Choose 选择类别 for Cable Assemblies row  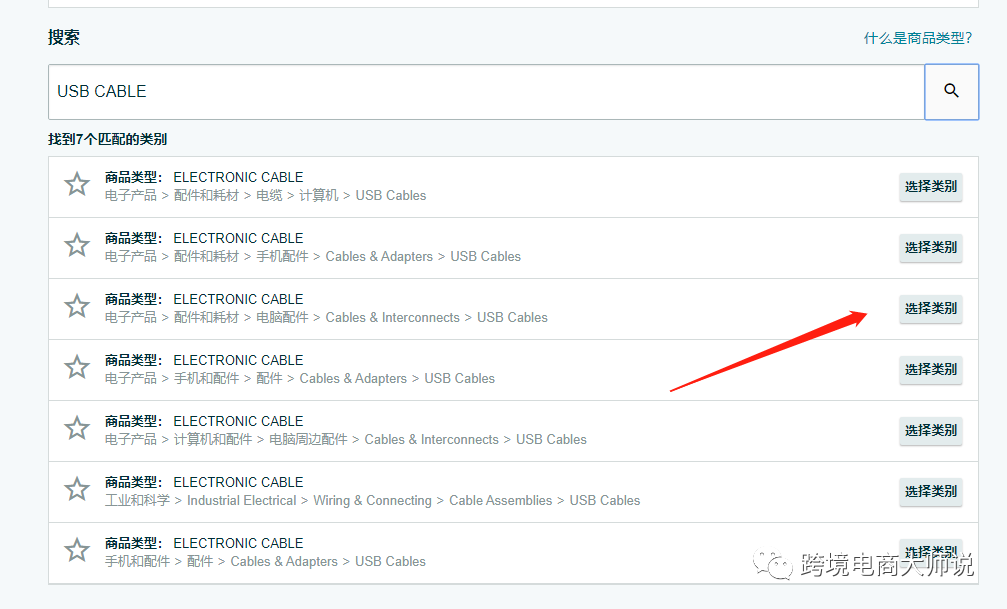coord(931,492)
